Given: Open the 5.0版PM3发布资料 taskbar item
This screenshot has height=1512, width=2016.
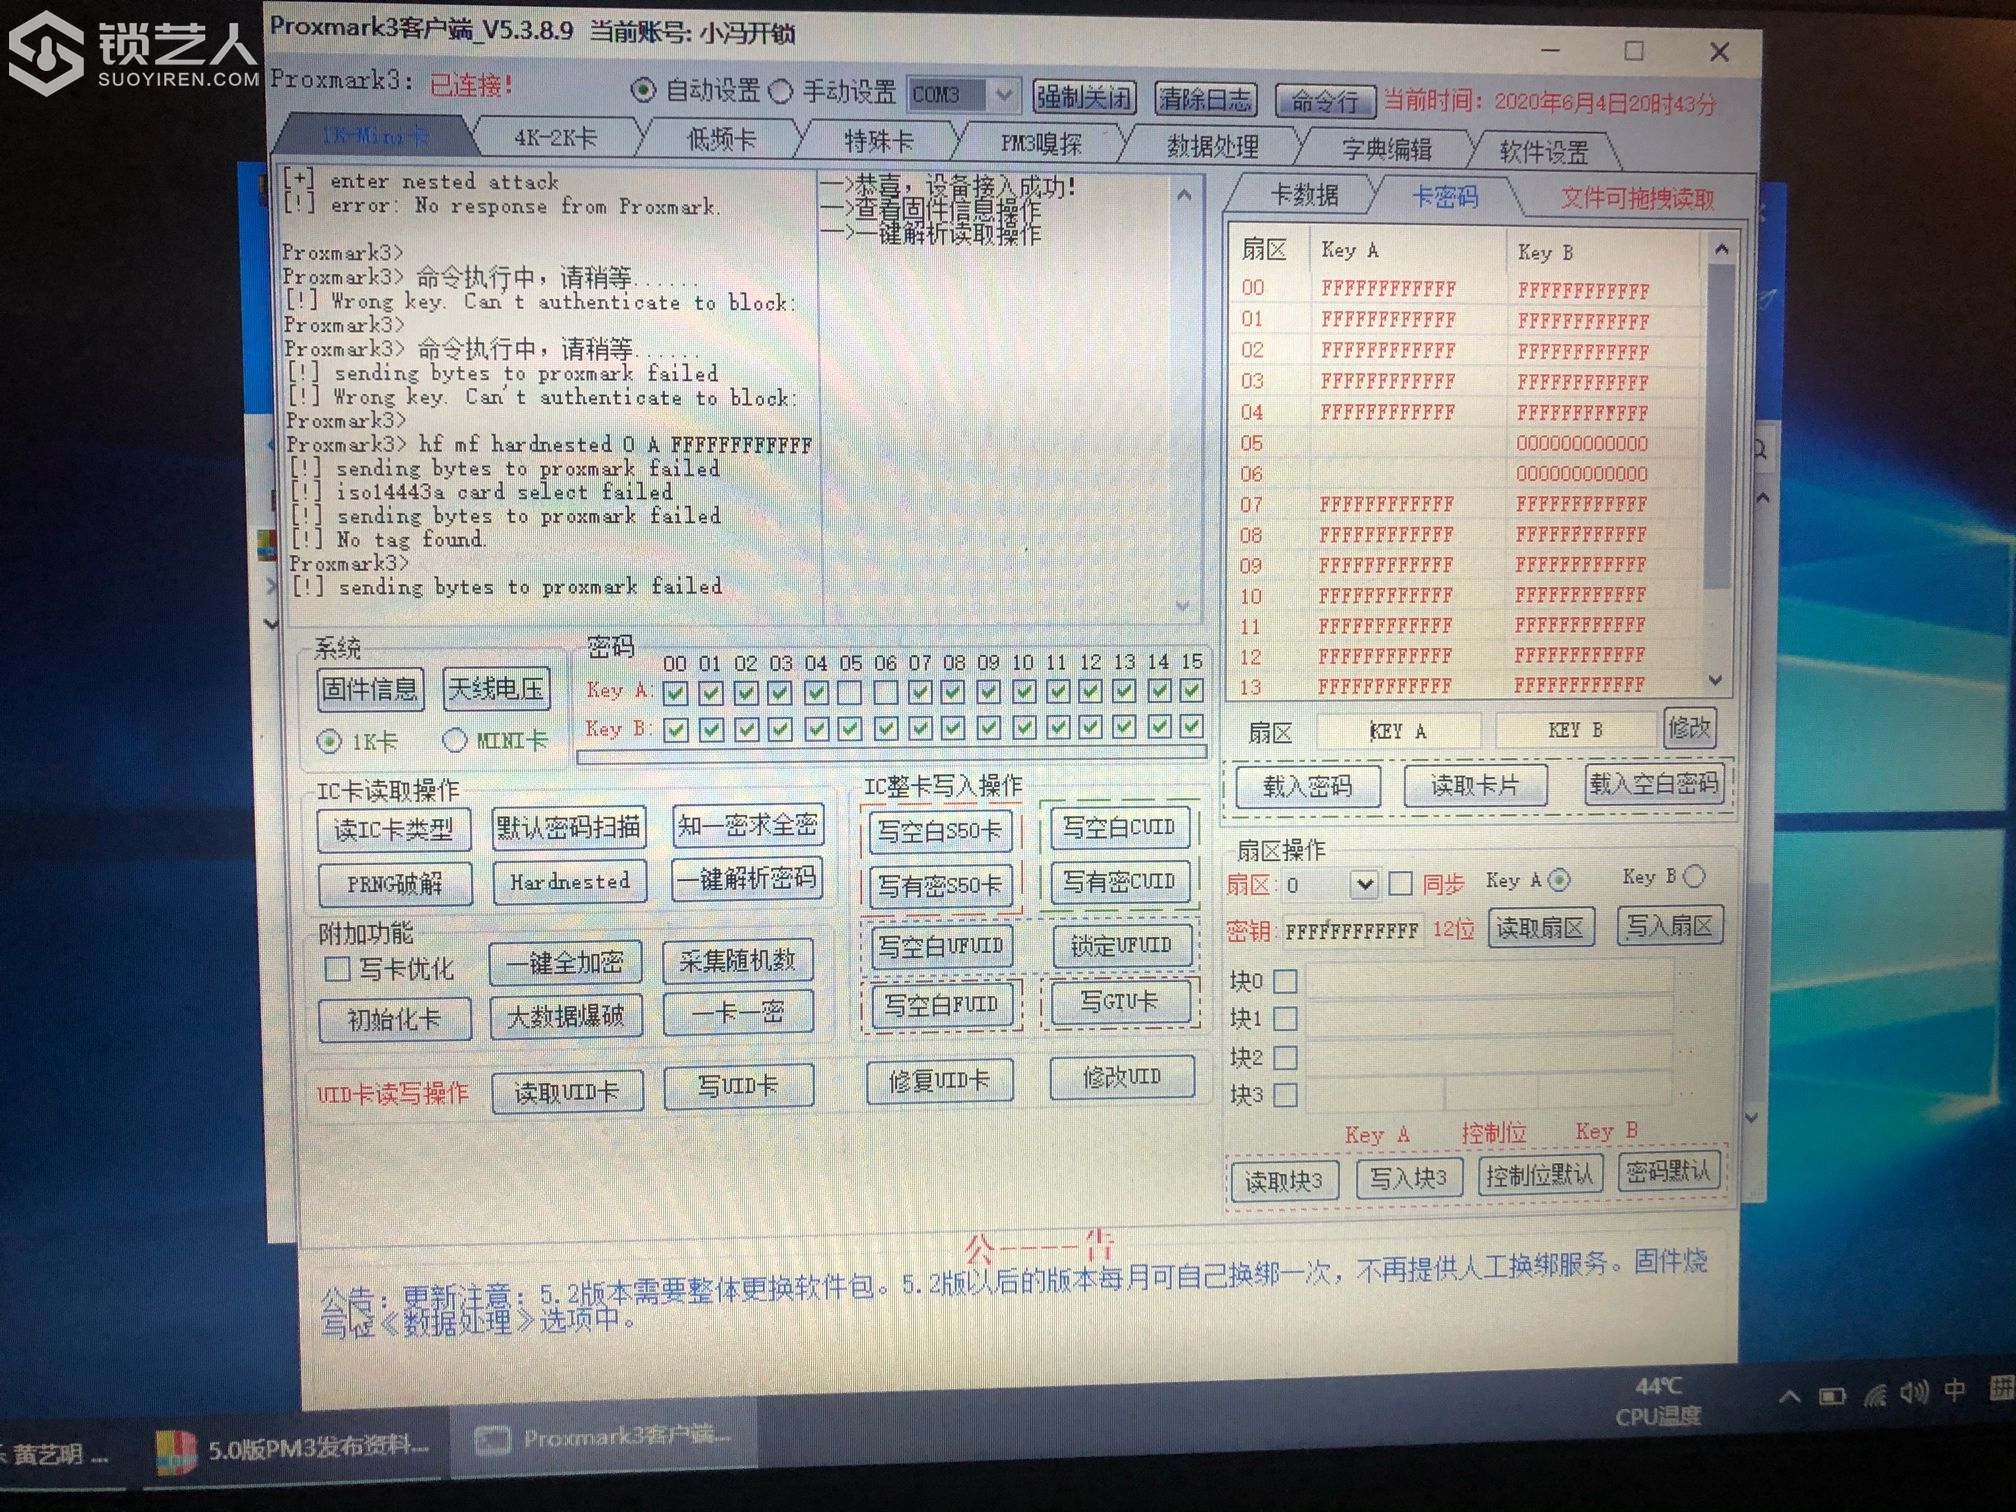Looking at the screenshot, I should click(x=295, y=1449).
